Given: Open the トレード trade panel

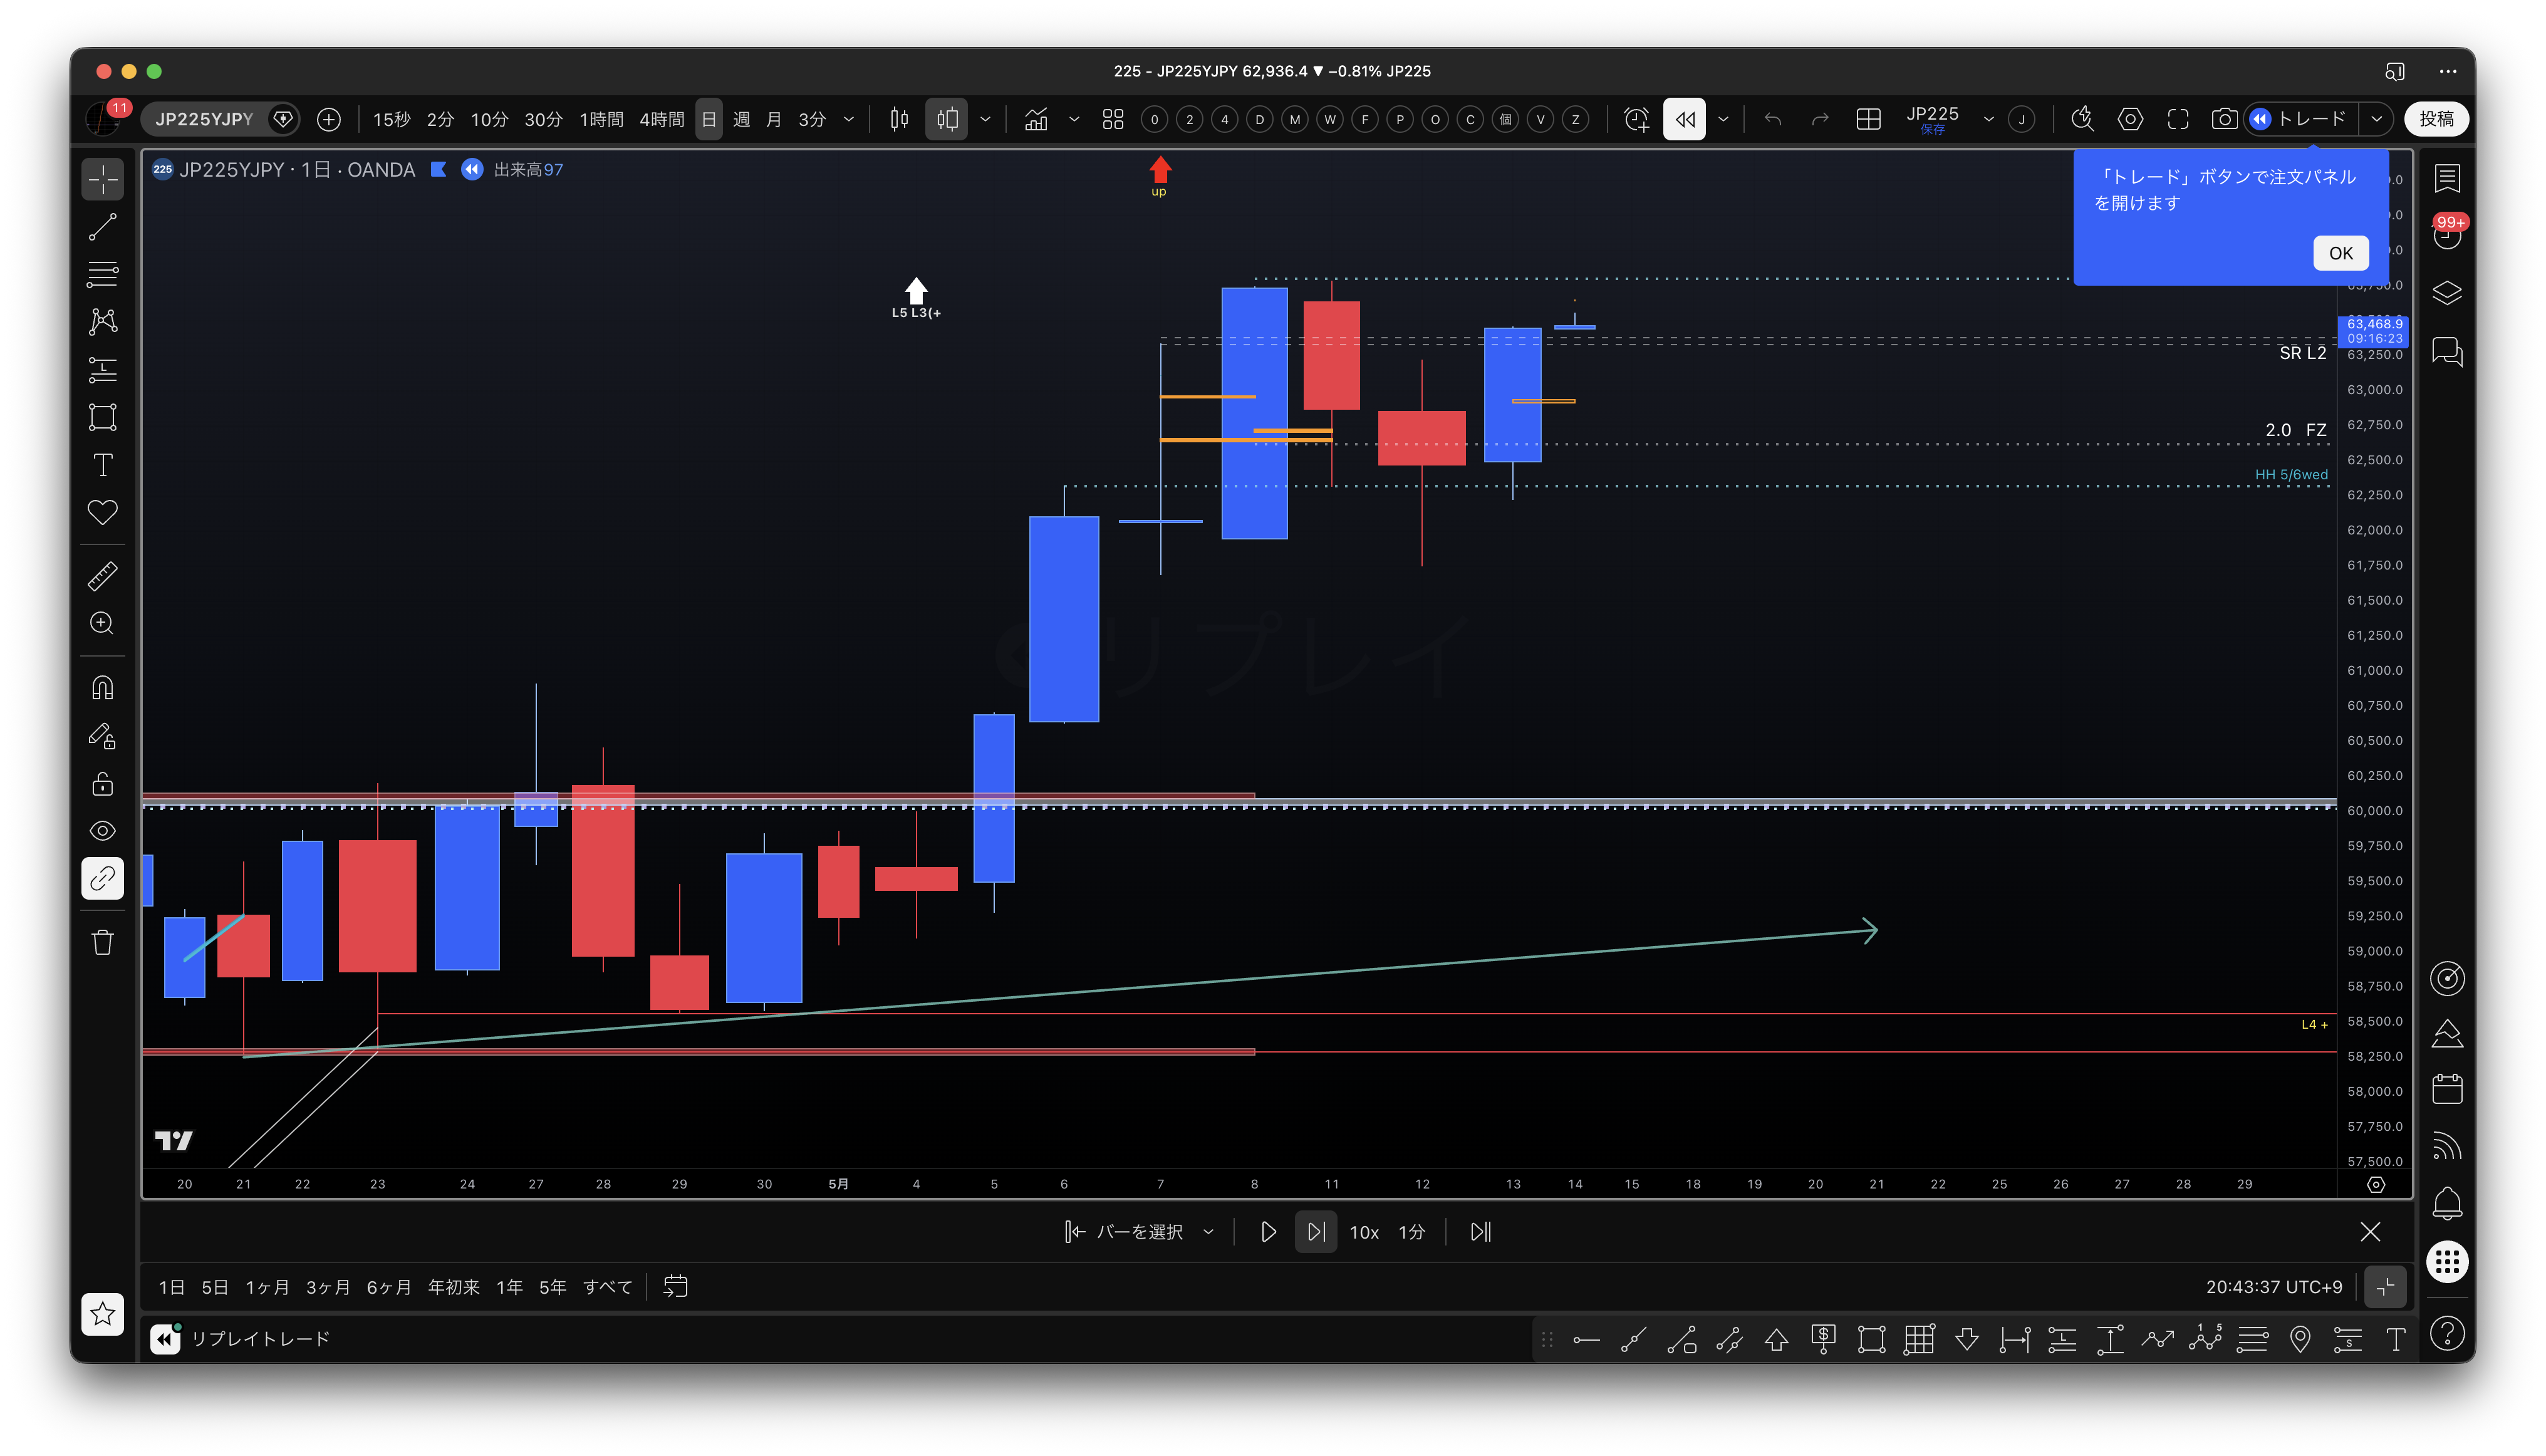Looking at the screenshot, I should point(2299,119).
